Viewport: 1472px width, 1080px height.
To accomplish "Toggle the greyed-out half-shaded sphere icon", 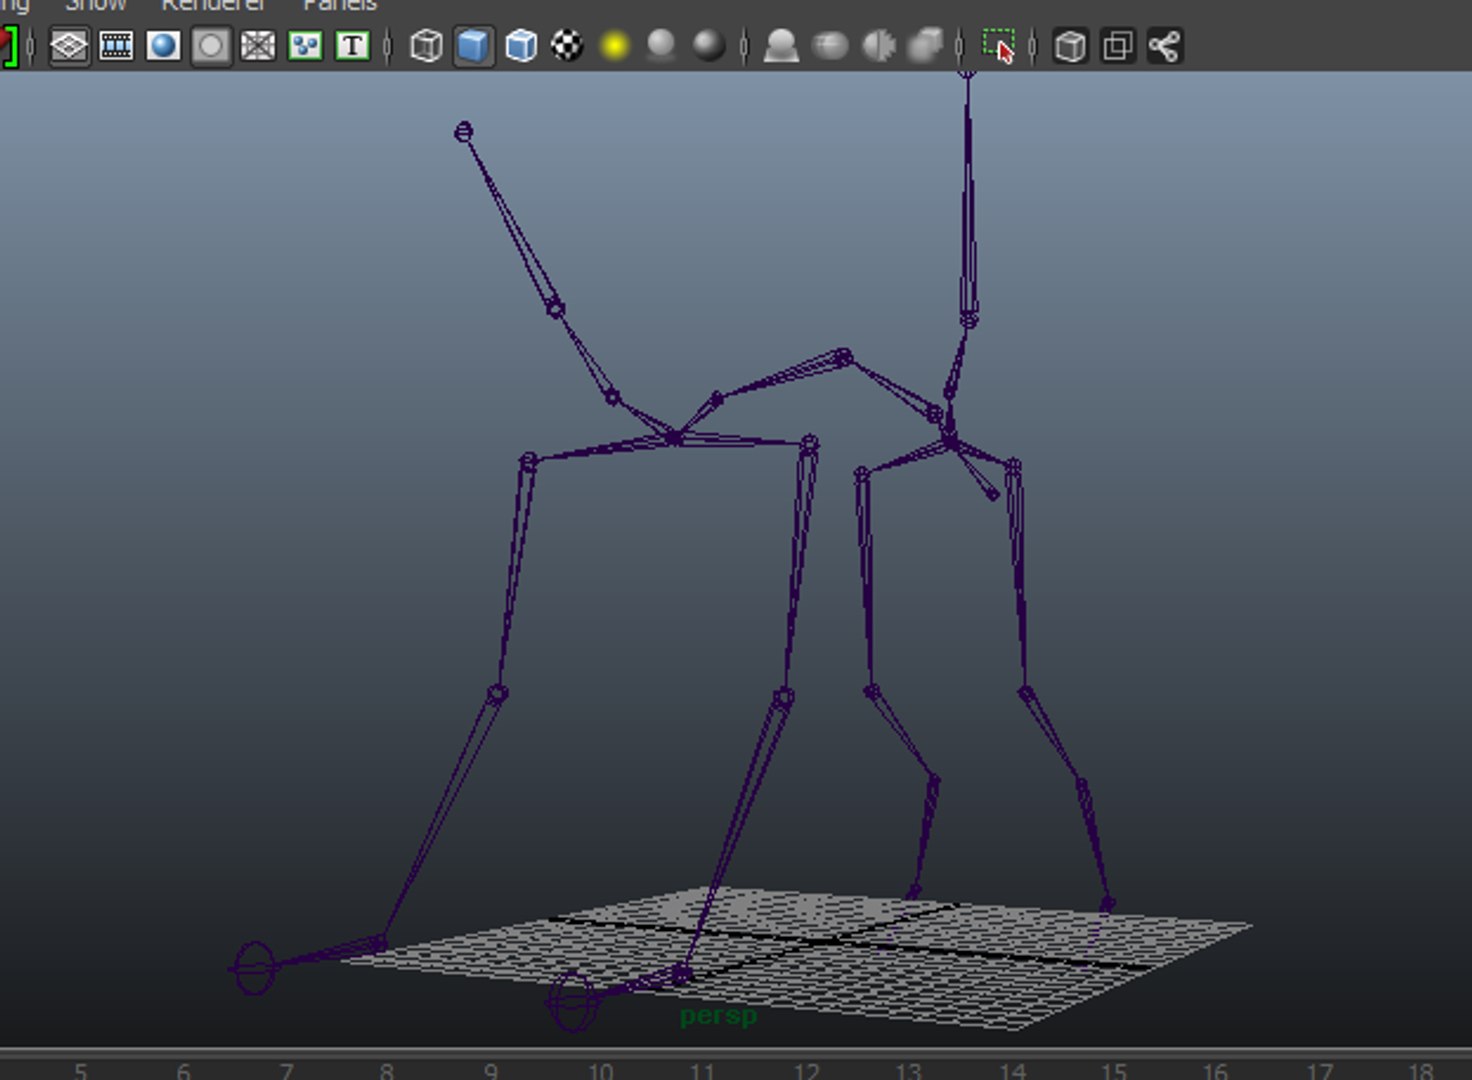I will [878, 46].
